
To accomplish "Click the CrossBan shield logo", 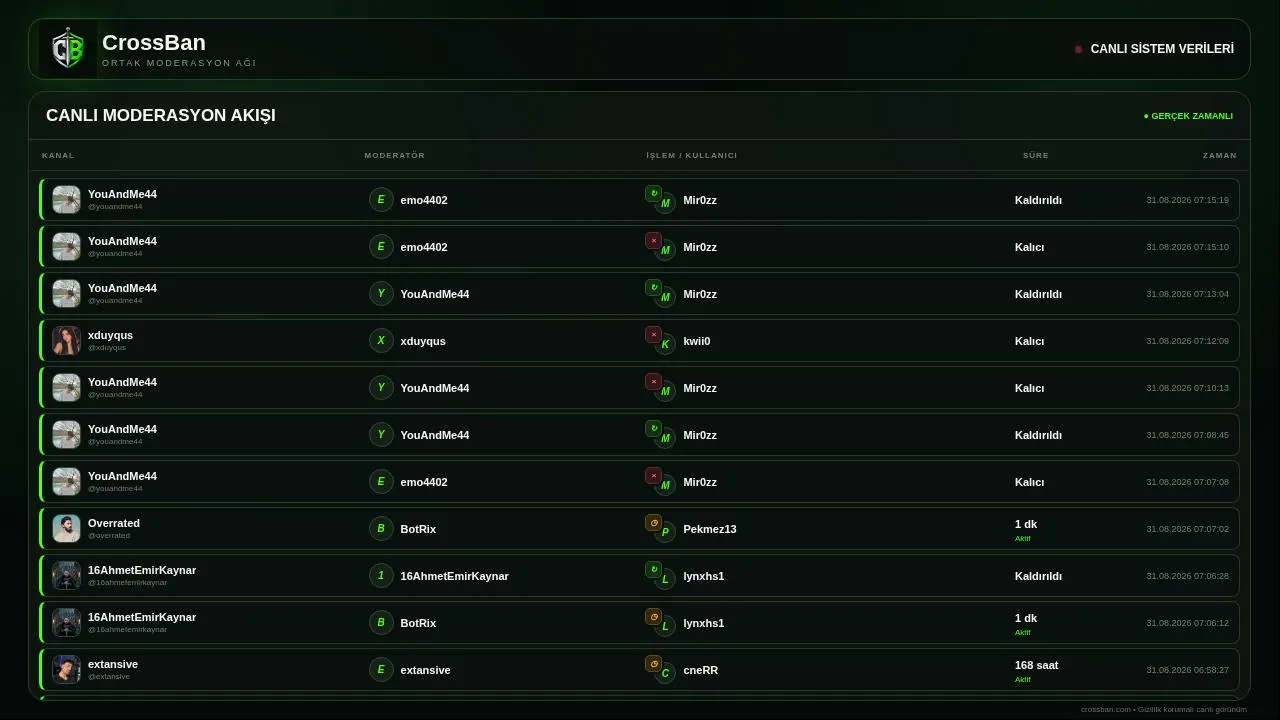I will [x=67, y=49].
